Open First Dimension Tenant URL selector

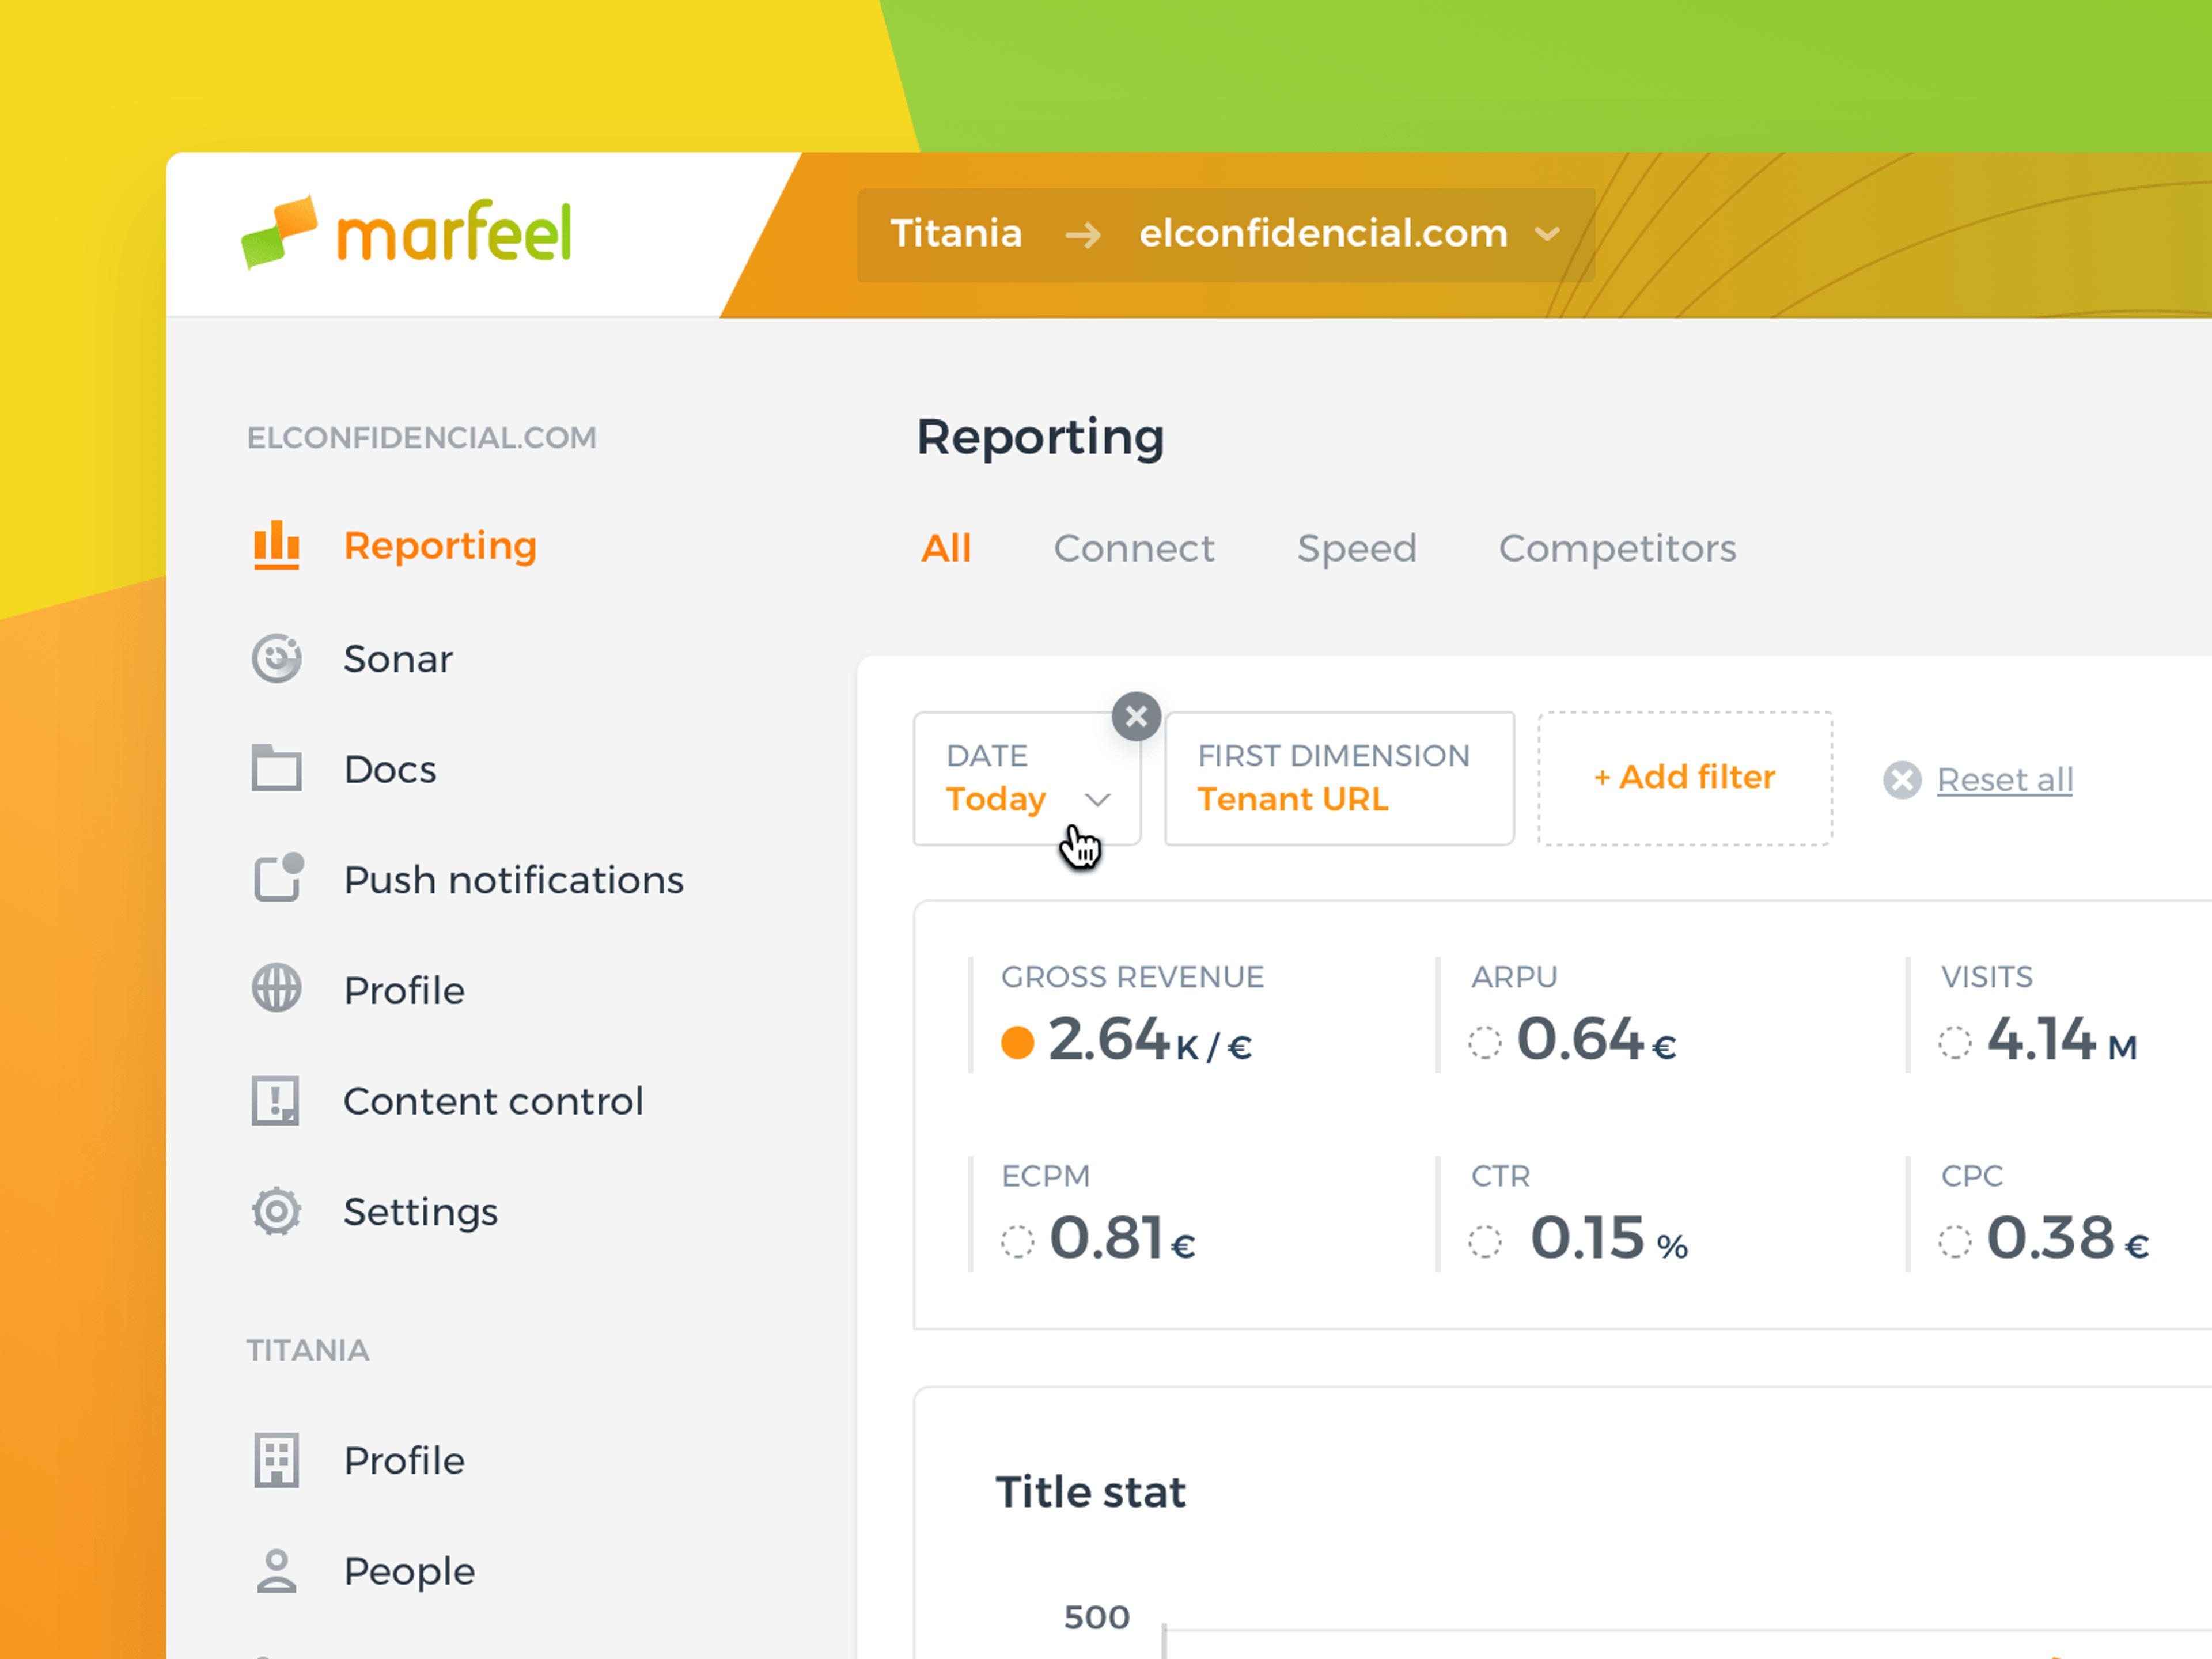pyautogui.click(x=1339, y=778)
